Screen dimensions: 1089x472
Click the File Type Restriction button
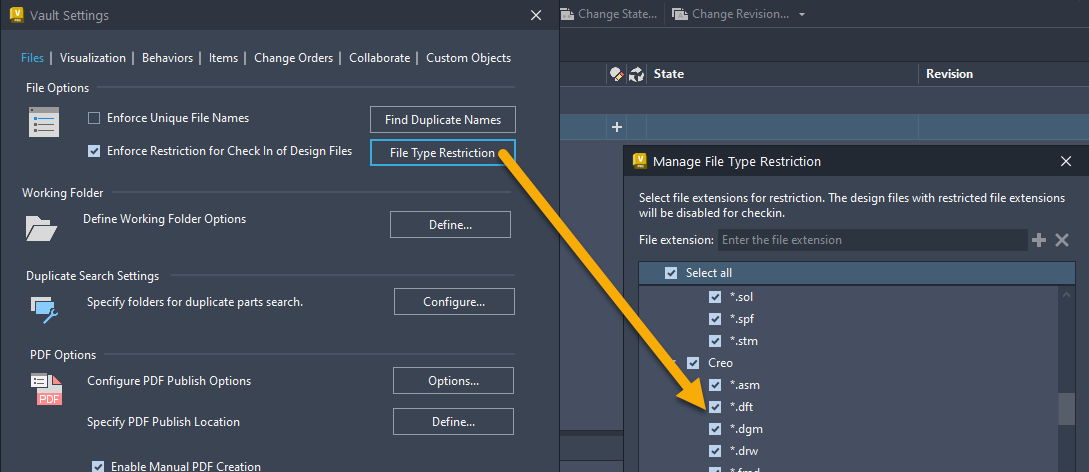click(442, 153)
